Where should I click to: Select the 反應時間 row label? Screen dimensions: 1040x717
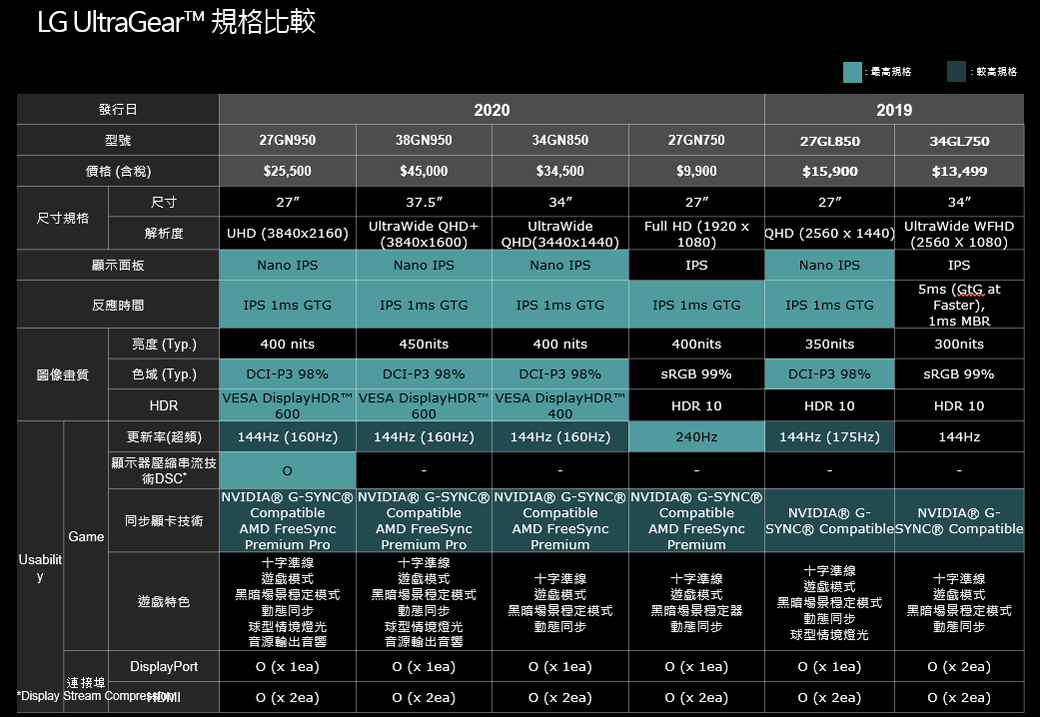[118, 305]
